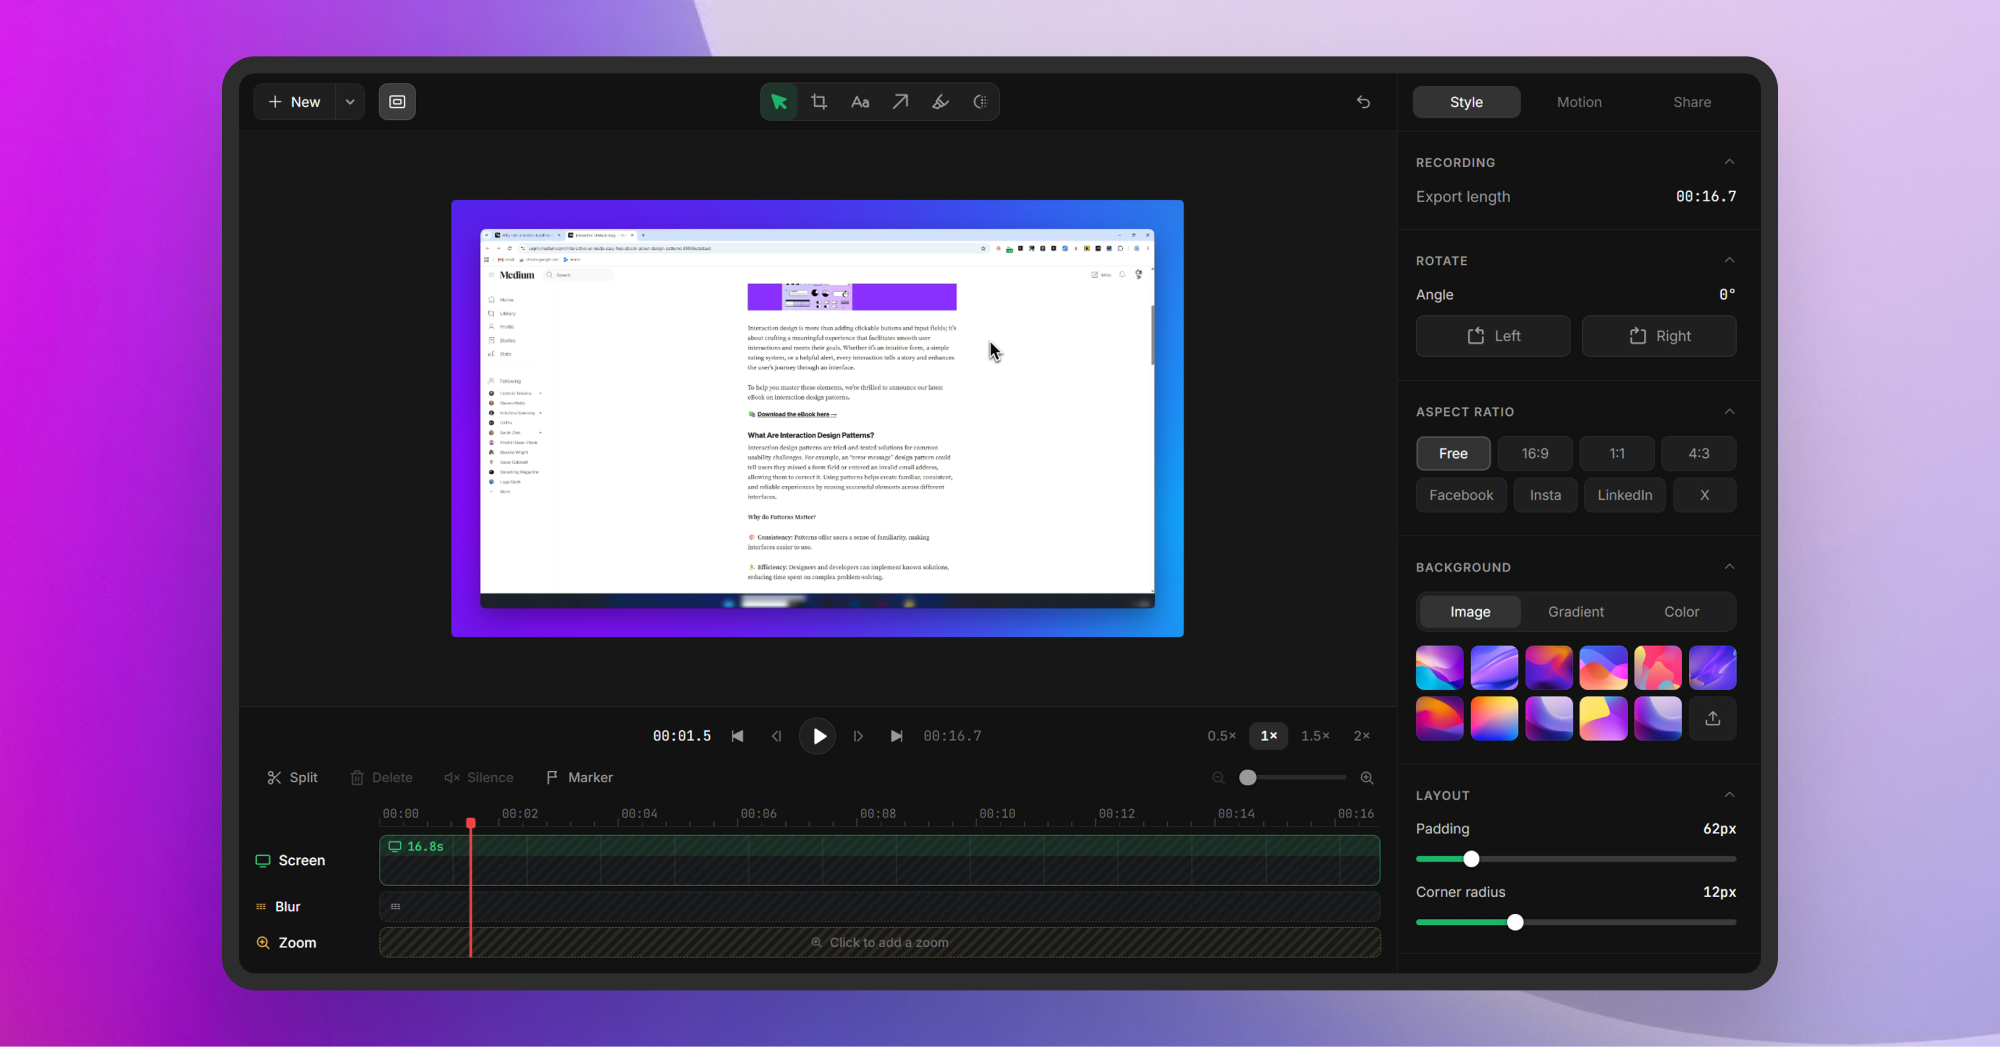
Task: Collapse the Aspect Ratio section
Action: 1729,411
